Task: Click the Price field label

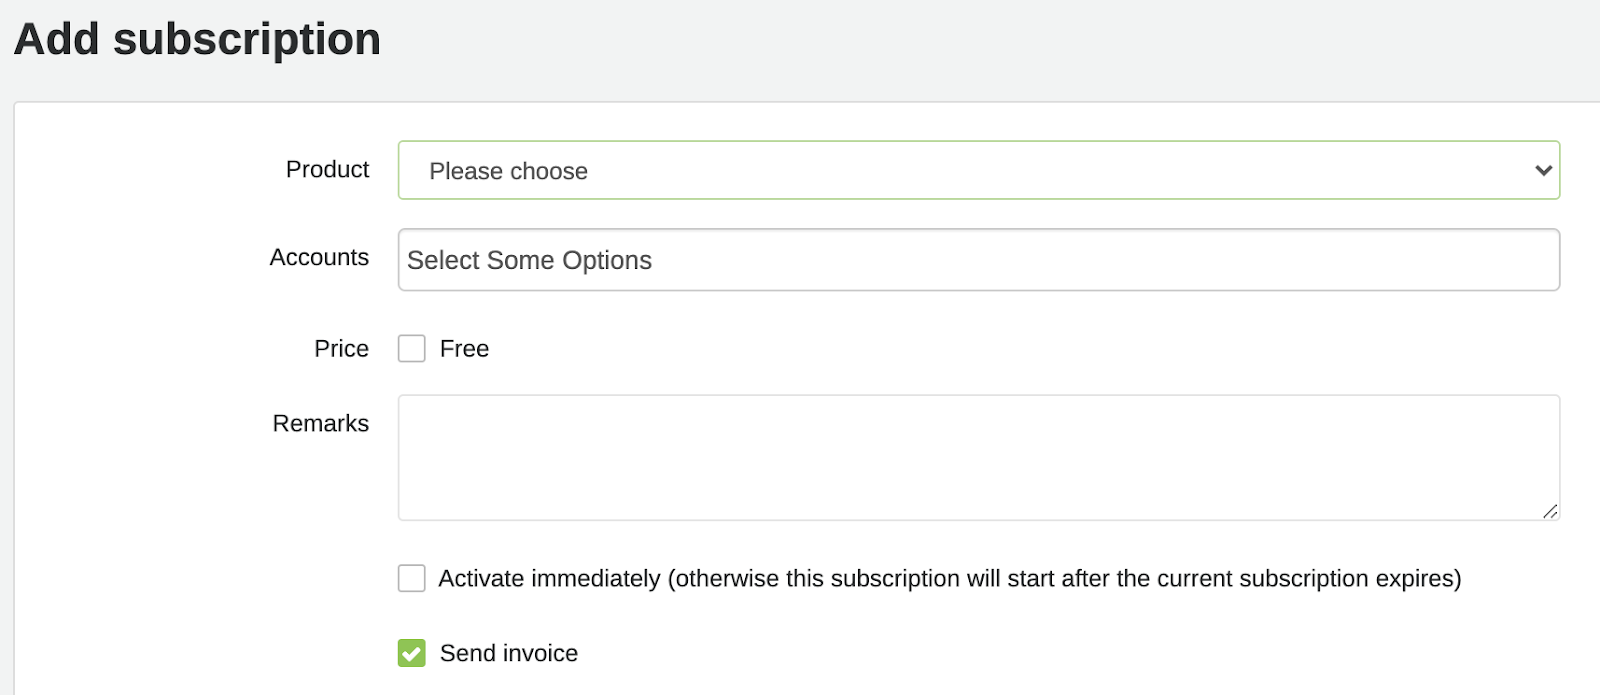Action: (341, 349)
